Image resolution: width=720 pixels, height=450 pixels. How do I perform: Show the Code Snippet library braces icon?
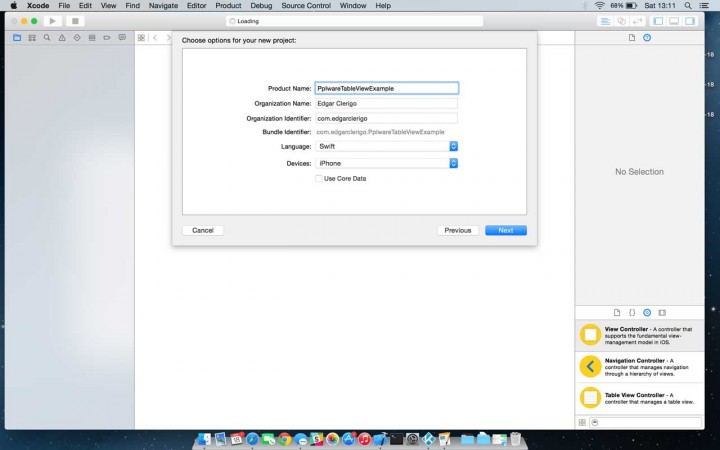pyautogui.click(x=632, y=313)
